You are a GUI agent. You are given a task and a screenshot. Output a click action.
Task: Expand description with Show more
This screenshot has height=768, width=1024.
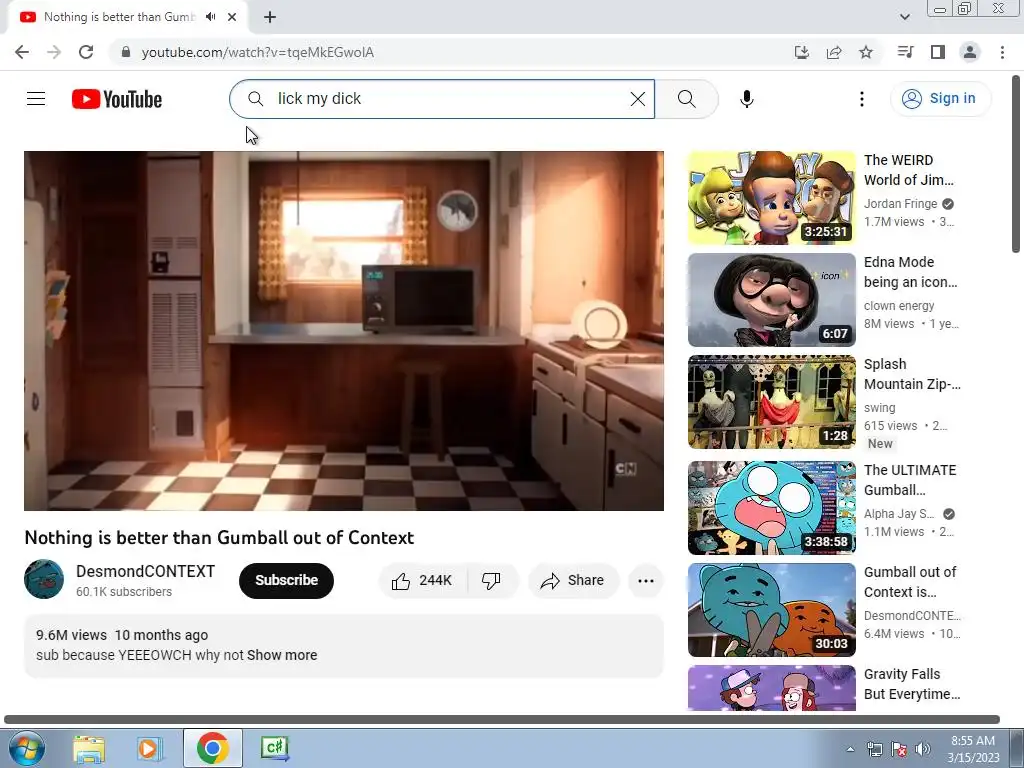click(282, 655)
